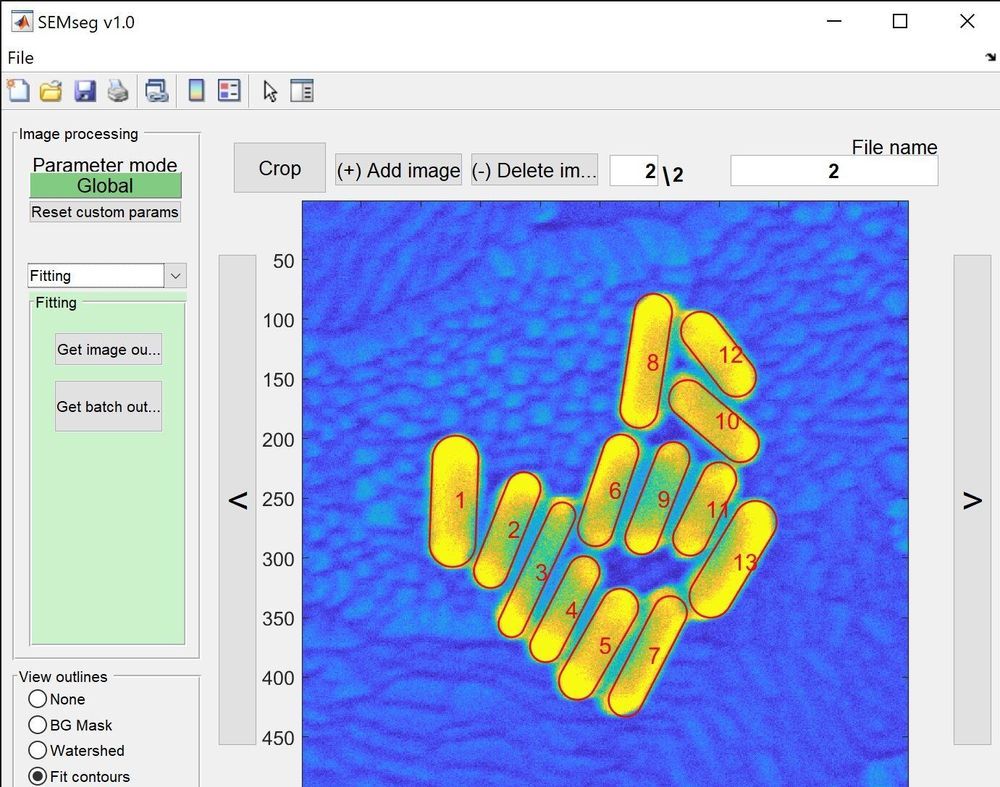The image size is (1000, 787).
Task: Choose the Watershed outline radio button
Action: [38, 750]
